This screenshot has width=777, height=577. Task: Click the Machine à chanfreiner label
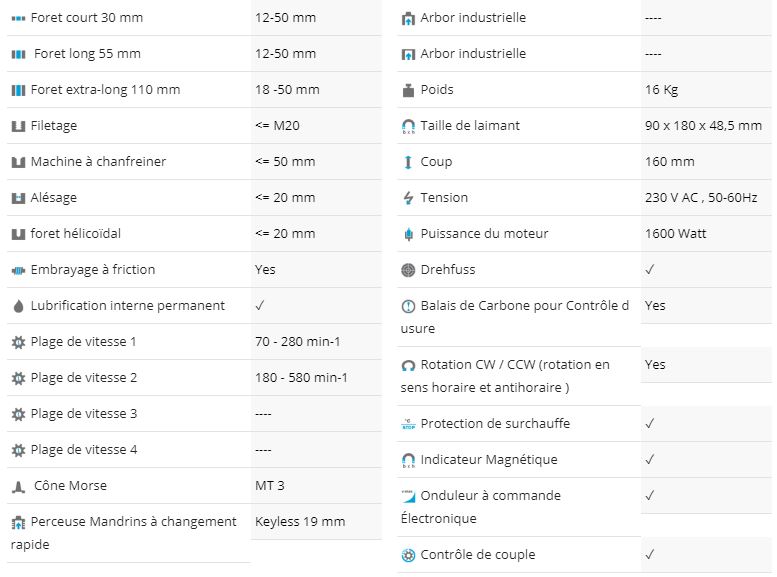98,162
